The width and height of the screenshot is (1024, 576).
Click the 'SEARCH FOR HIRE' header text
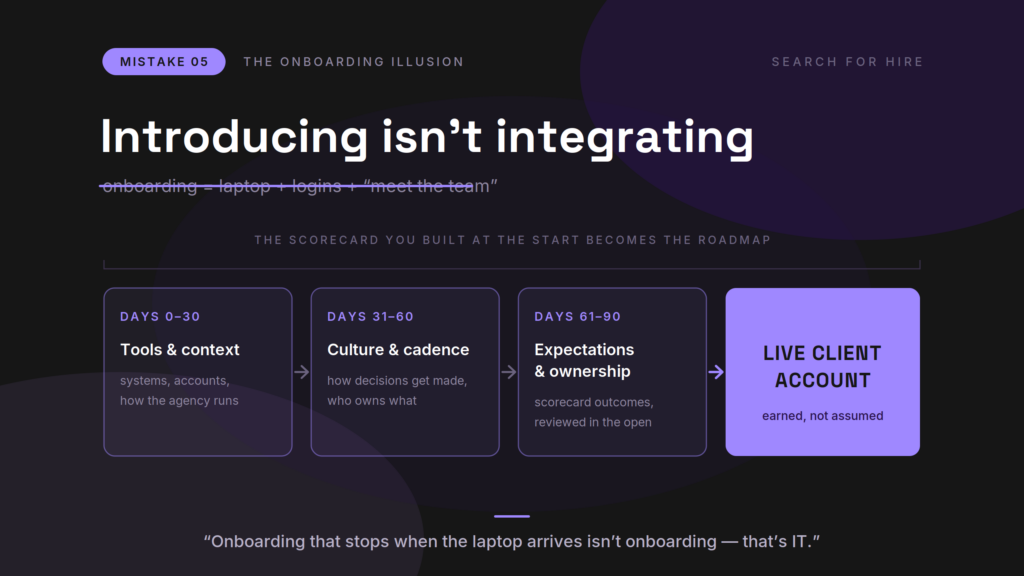(847, 61)
